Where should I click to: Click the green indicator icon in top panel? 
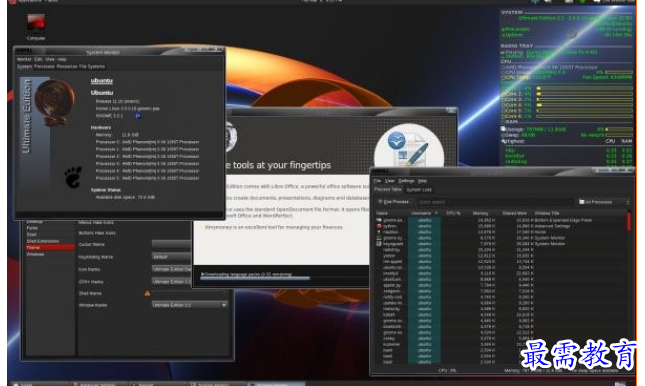[x=582, y=2]
